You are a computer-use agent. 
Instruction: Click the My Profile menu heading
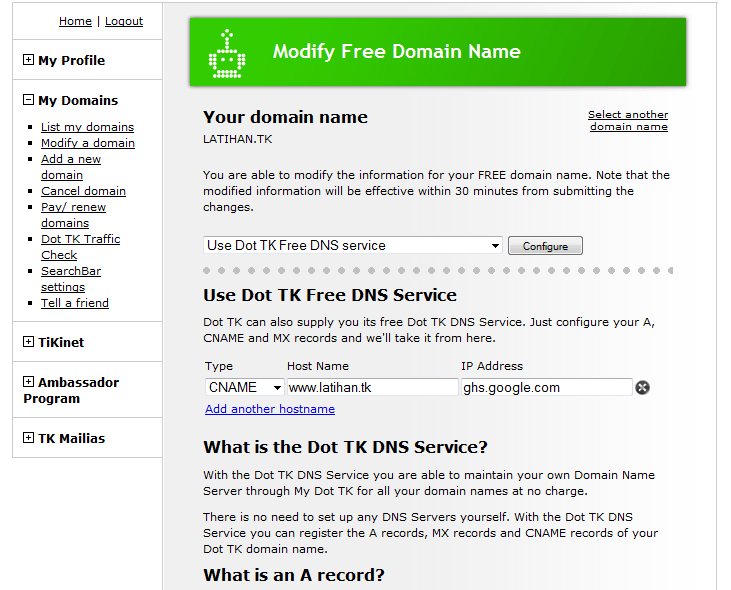tap(72, 60)
